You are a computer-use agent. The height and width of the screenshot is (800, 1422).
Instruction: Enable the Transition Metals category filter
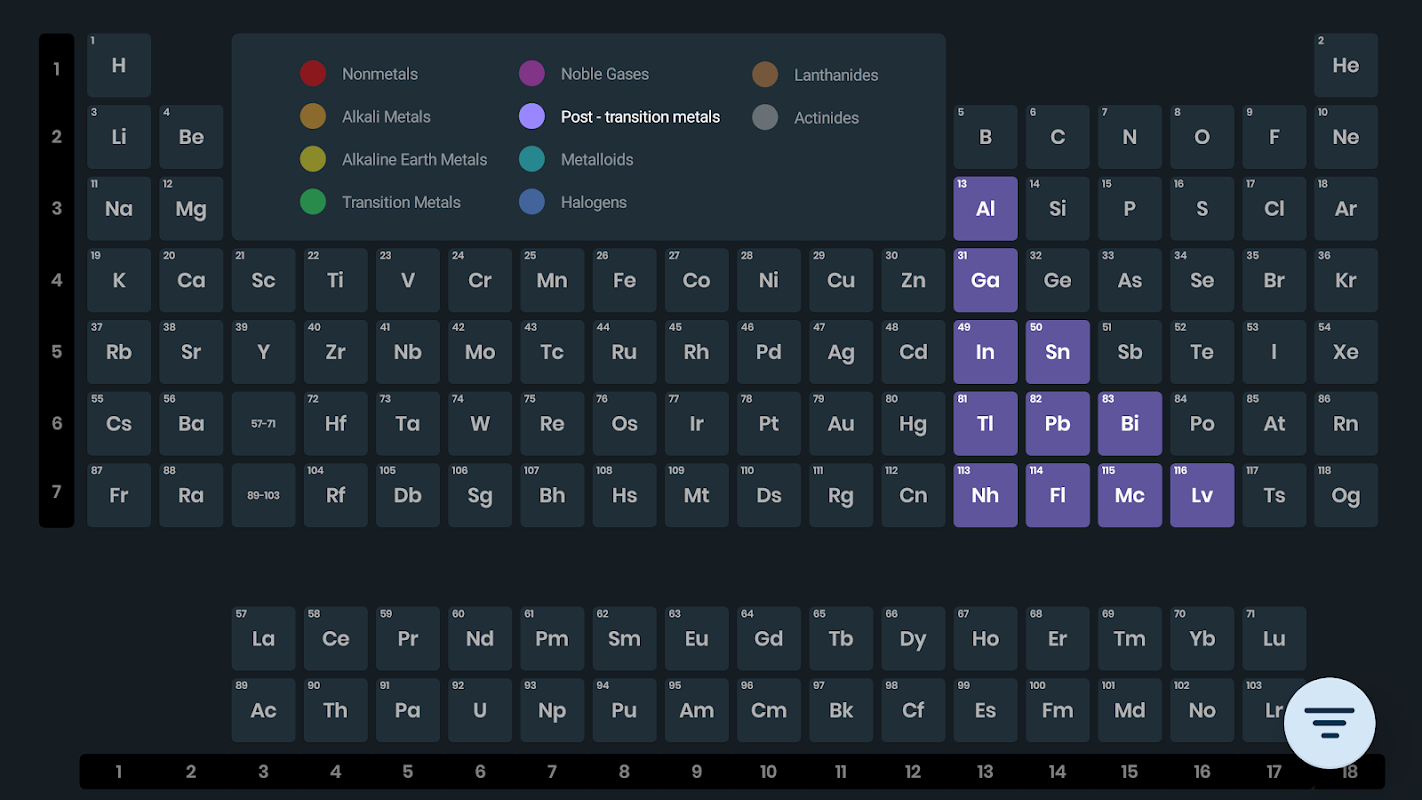401,202
